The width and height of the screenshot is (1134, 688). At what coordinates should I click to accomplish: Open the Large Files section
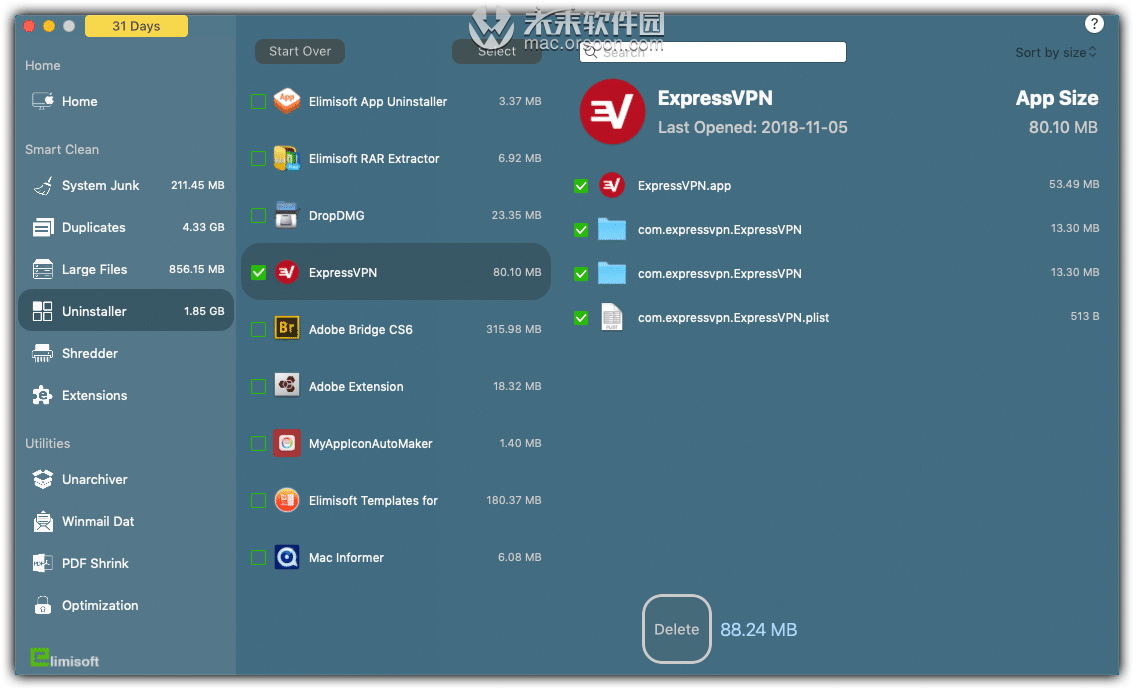(x=126, y=270)
